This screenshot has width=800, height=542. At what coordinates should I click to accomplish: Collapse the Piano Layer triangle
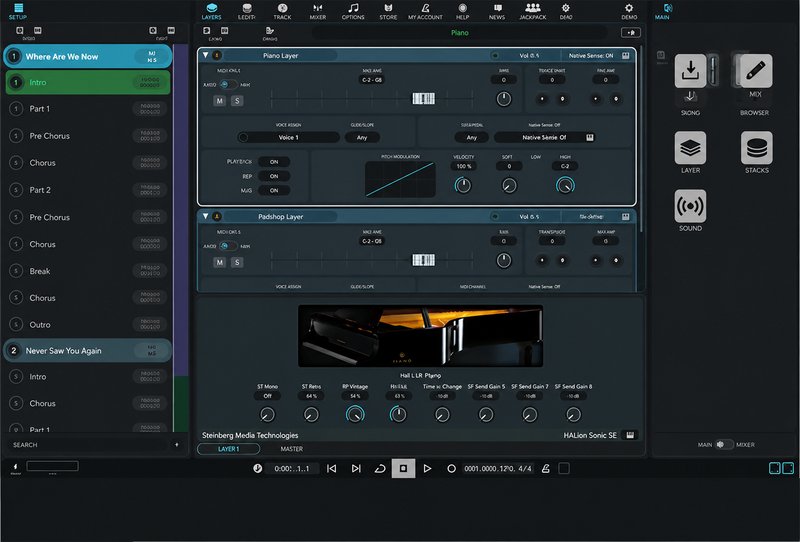(x=205, y=55)
